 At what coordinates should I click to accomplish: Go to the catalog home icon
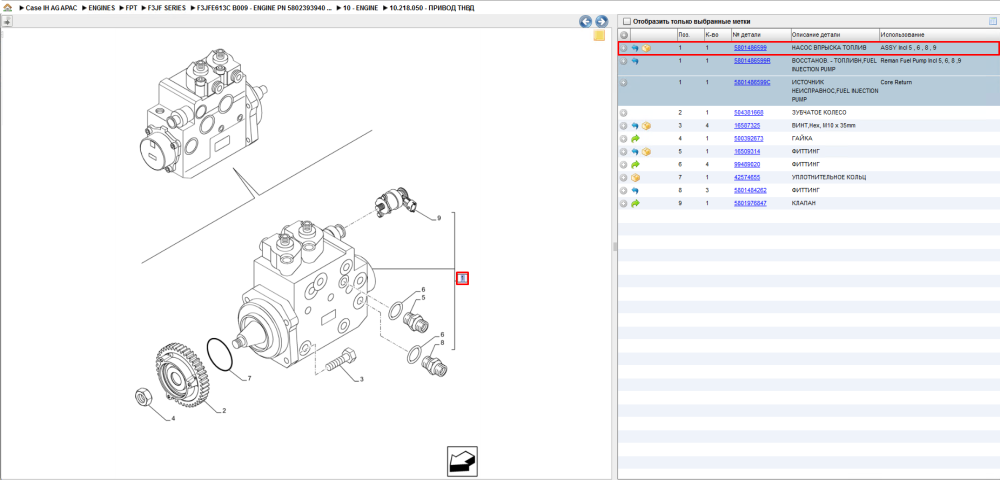[7, 8]
